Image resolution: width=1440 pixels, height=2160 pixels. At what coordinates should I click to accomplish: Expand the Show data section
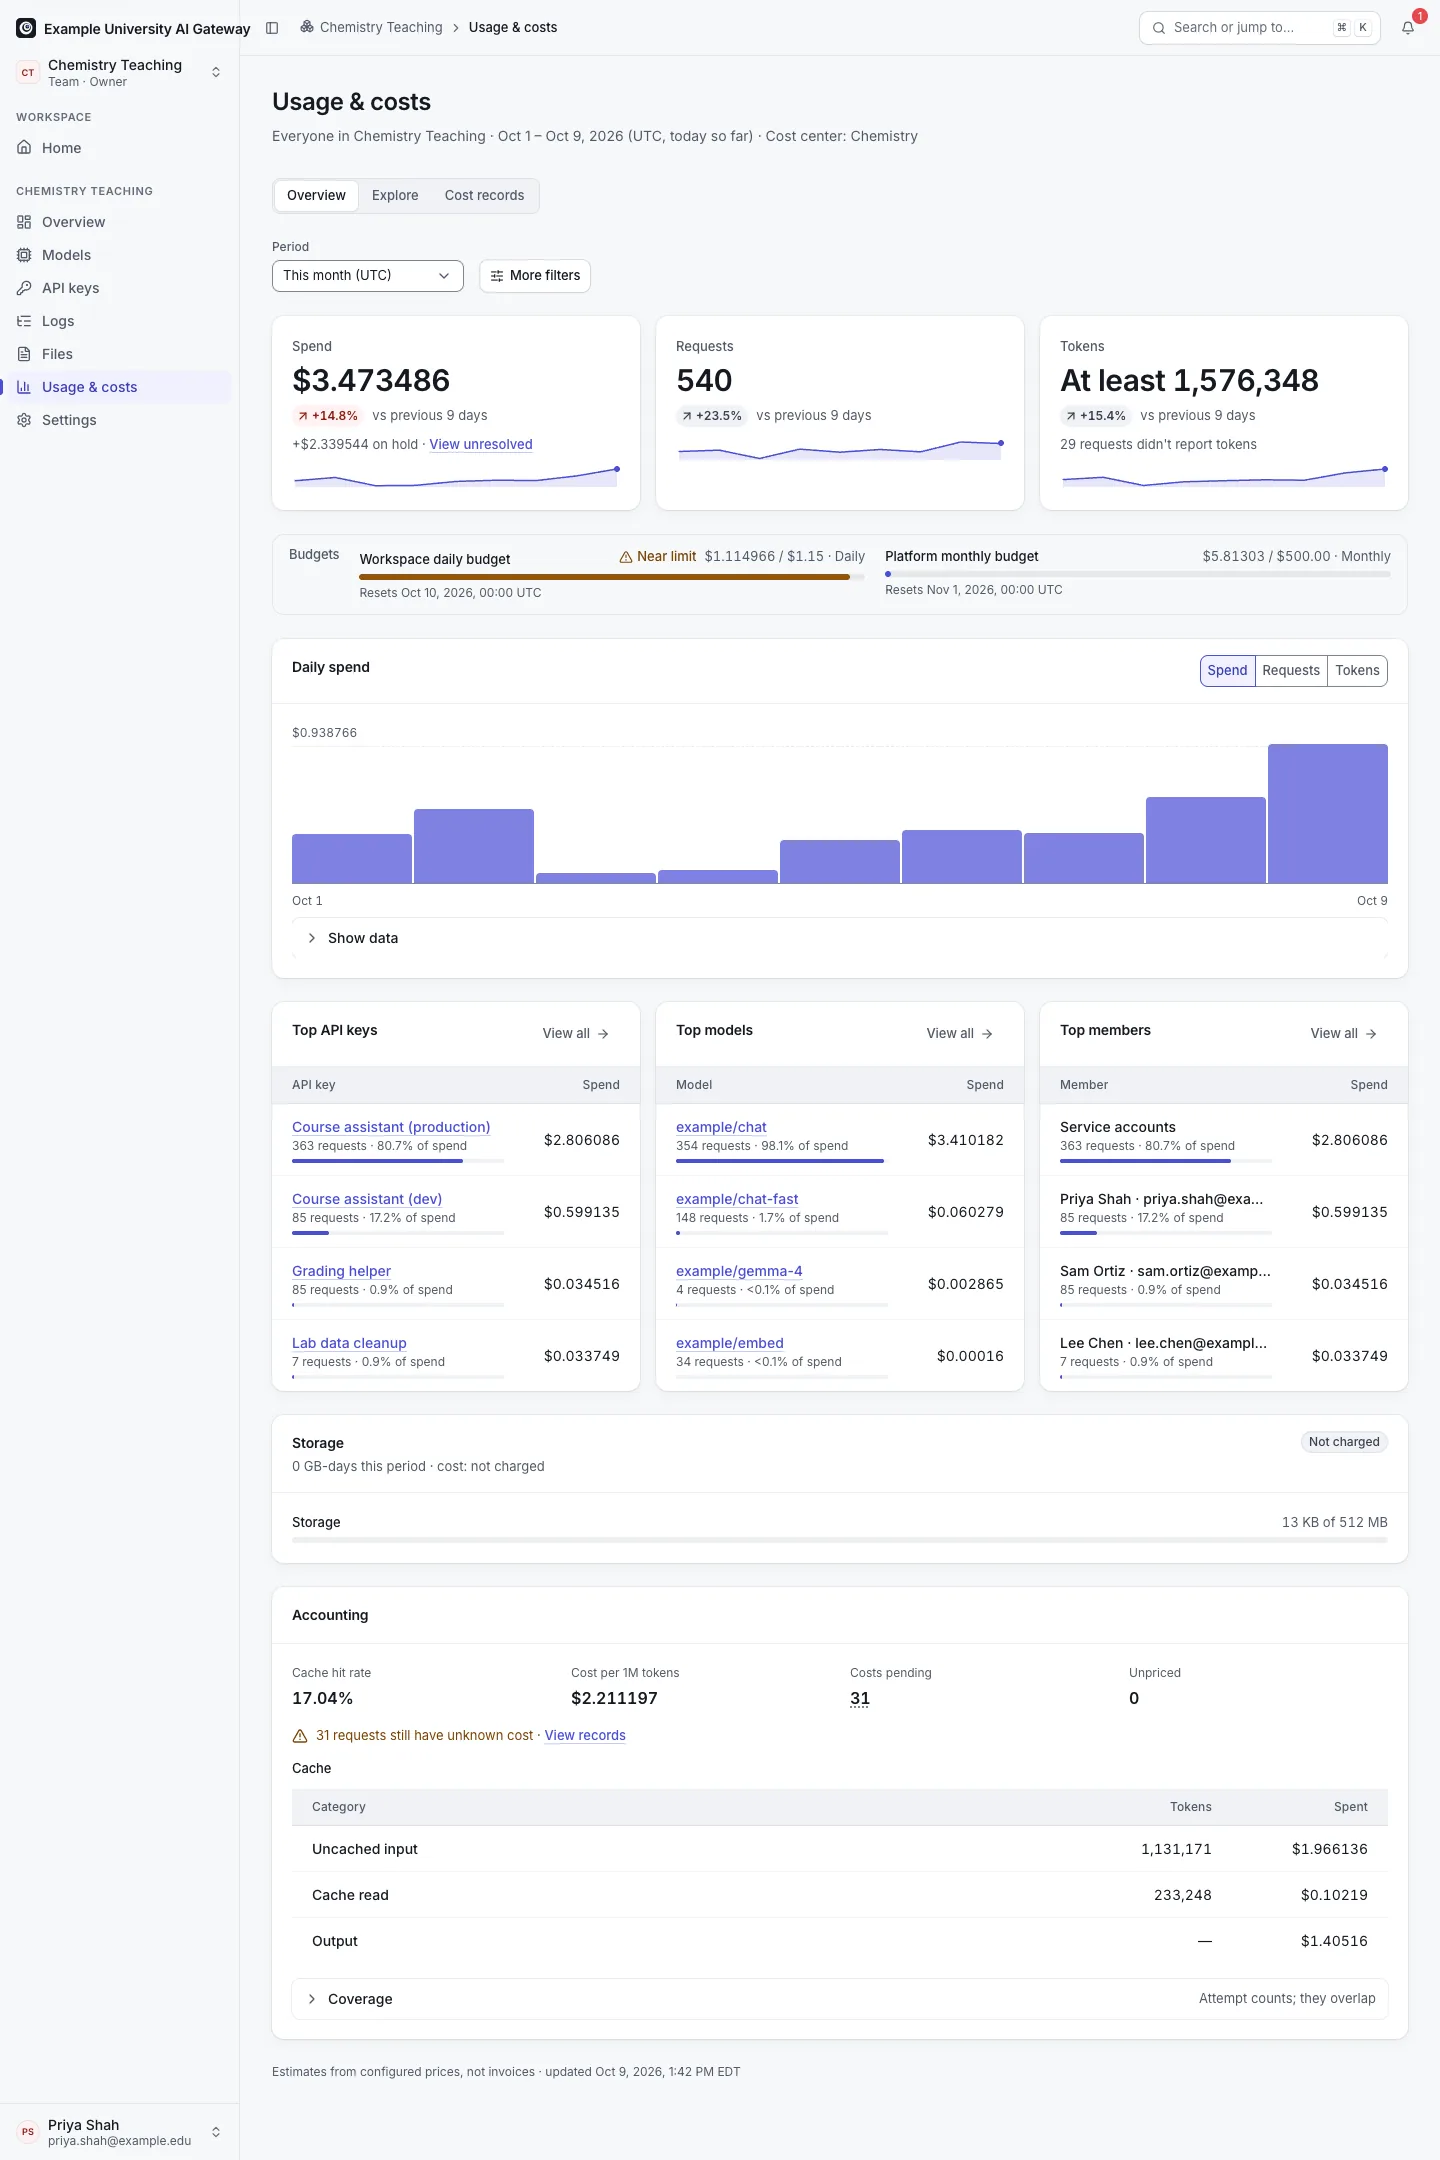tap(840, 938)
